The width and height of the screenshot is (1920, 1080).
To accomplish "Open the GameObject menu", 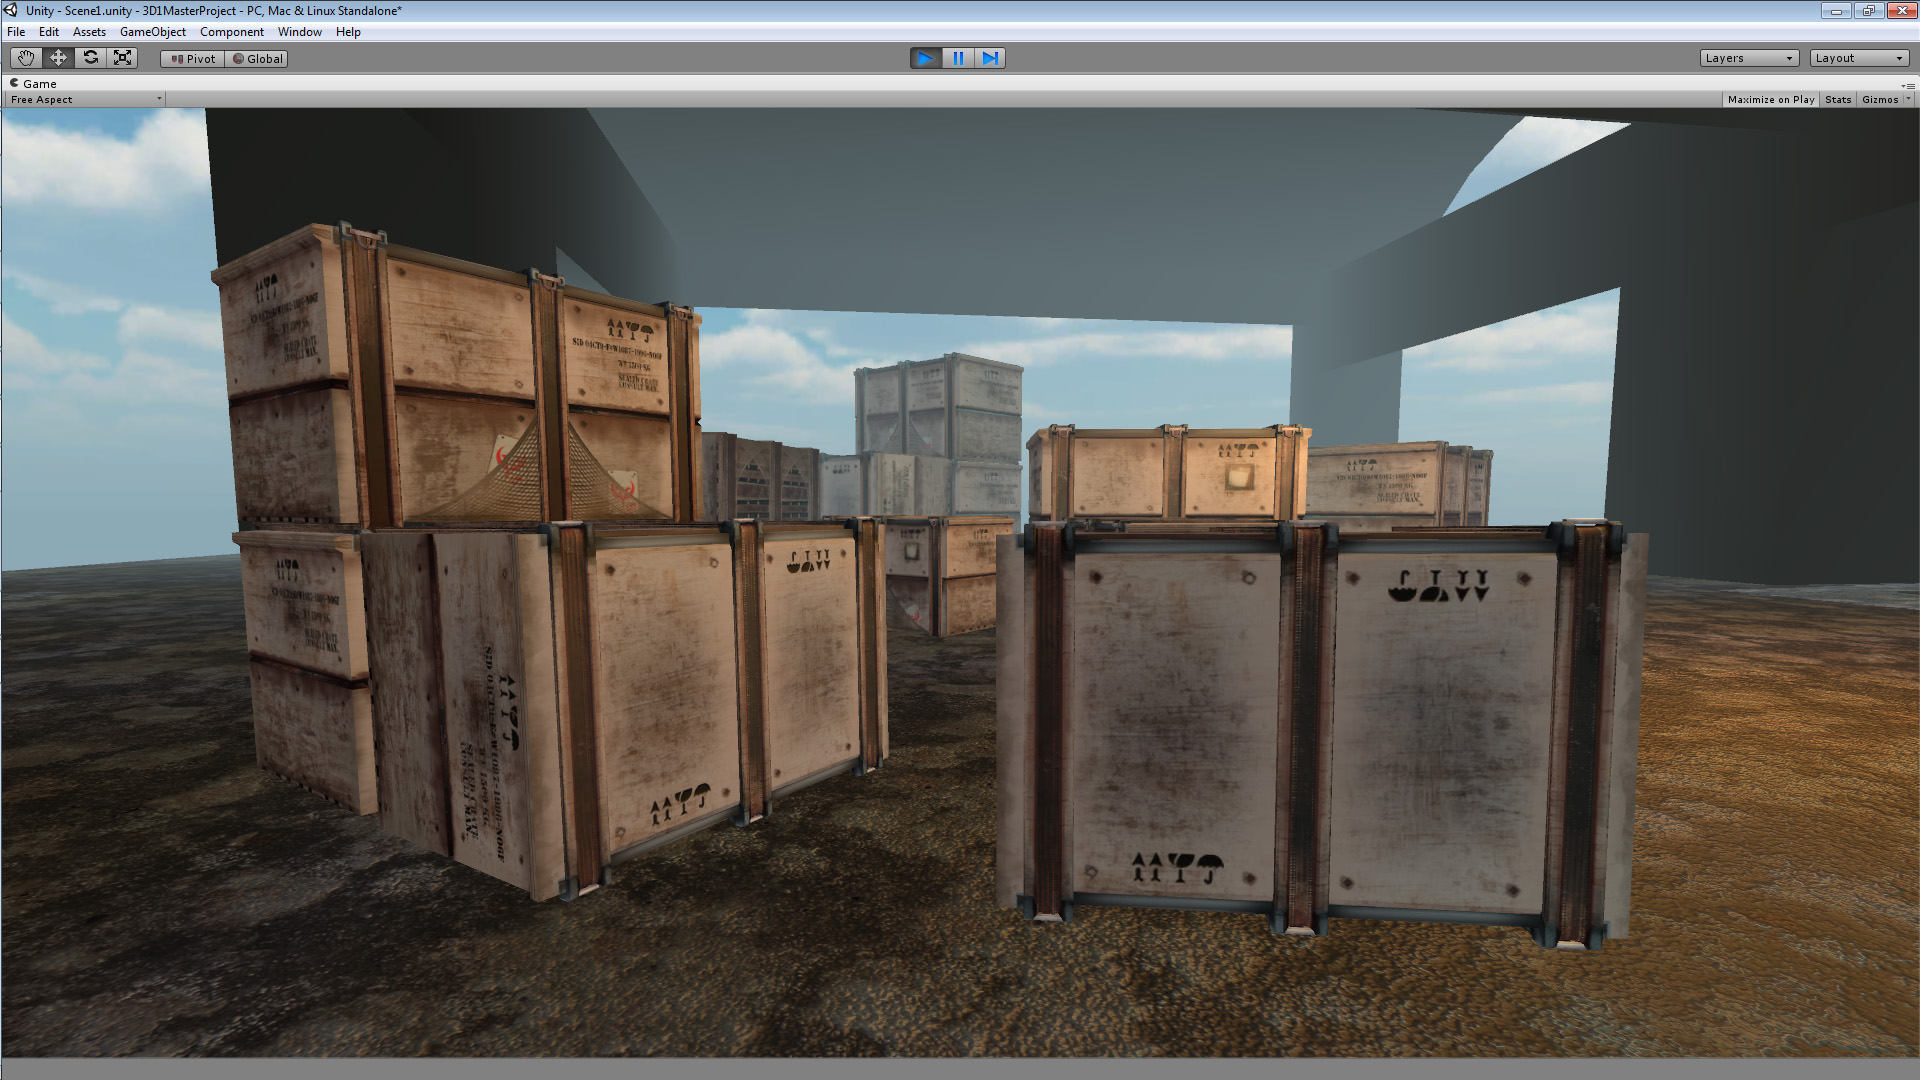I will pyautogui.click(x=152, y=32).
